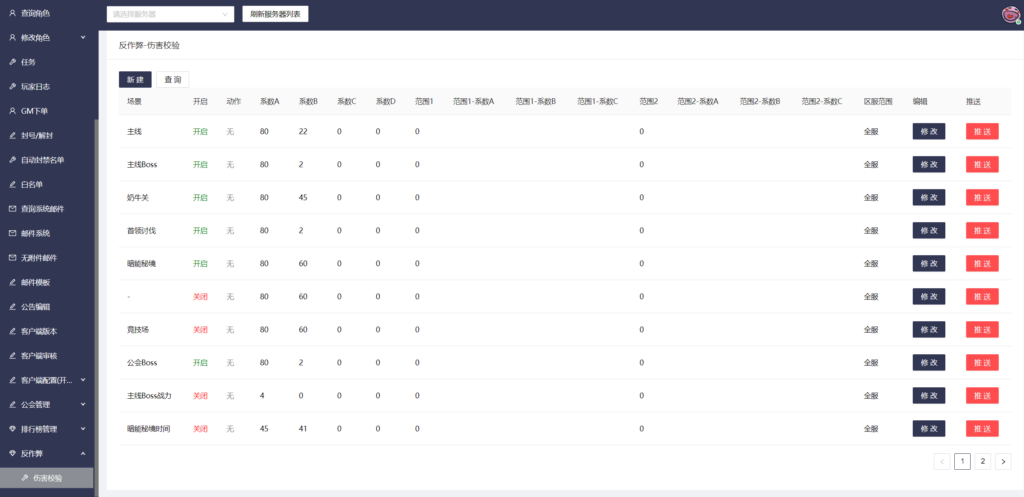This screenshot has height=497, width=1024.
Task: Click the 白名单 sidebar icon
Action: [x=12, y=184]
